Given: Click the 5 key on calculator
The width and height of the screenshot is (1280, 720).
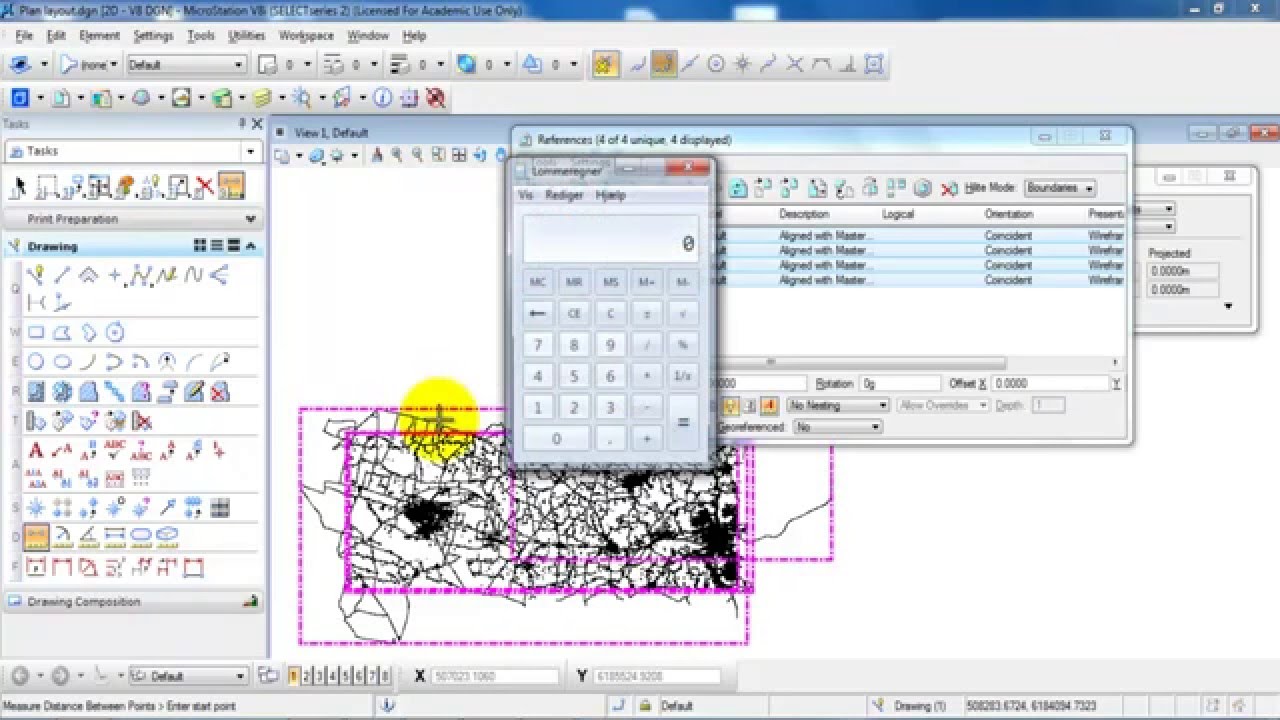Looking at the screenshot, I should [574, 376].
